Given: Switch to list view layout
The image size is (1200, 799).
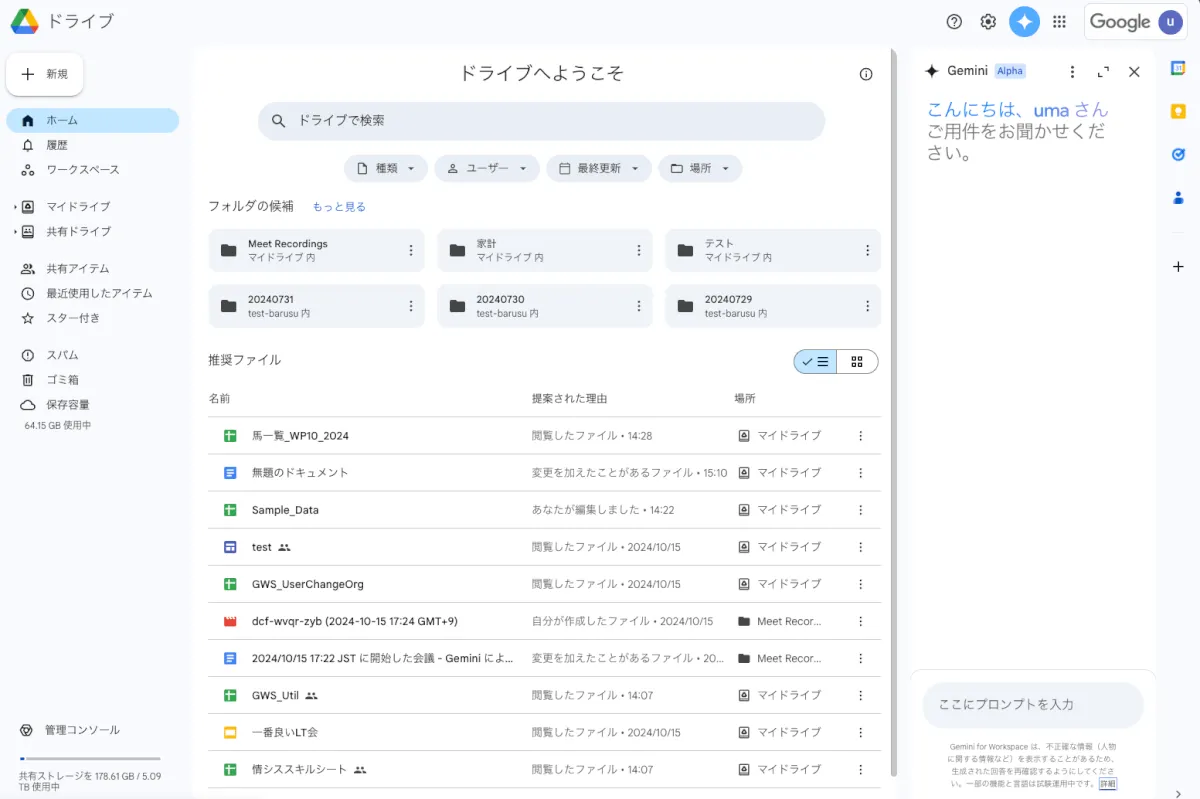Looking at the screenshot, I should pos(815,362).
